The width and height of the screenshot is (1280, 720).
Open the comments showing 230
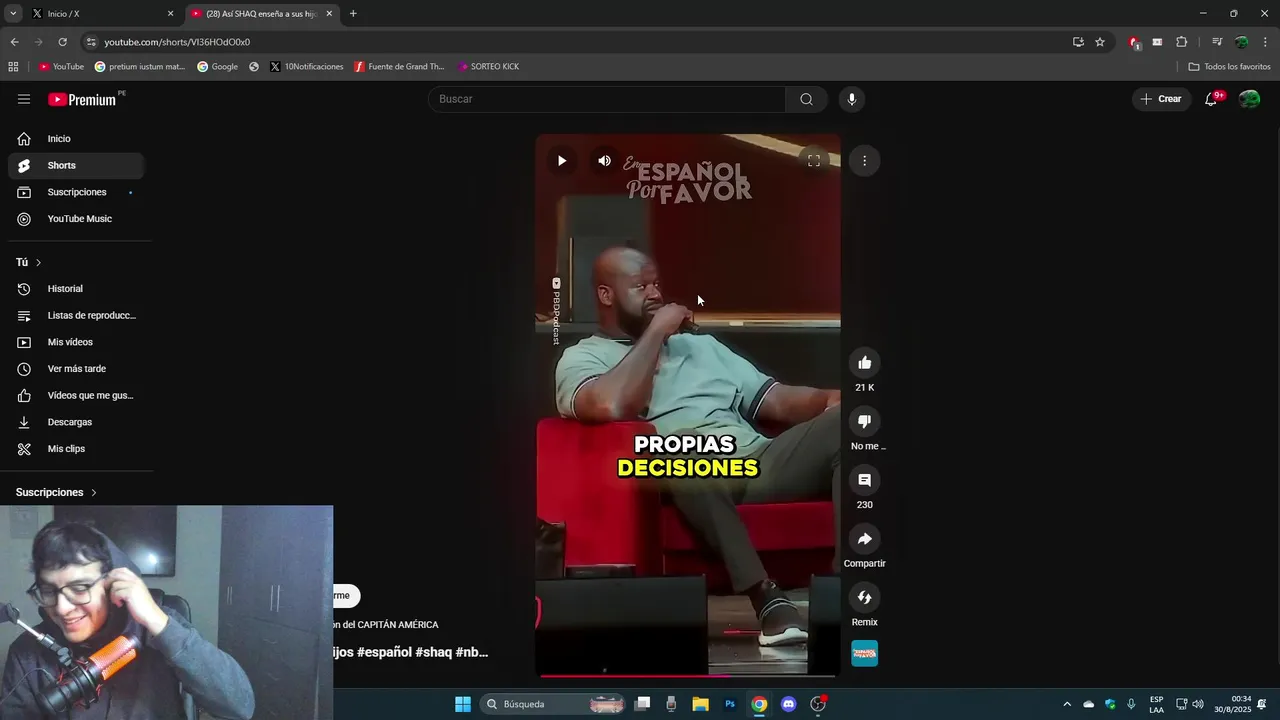tap(865, 480)
